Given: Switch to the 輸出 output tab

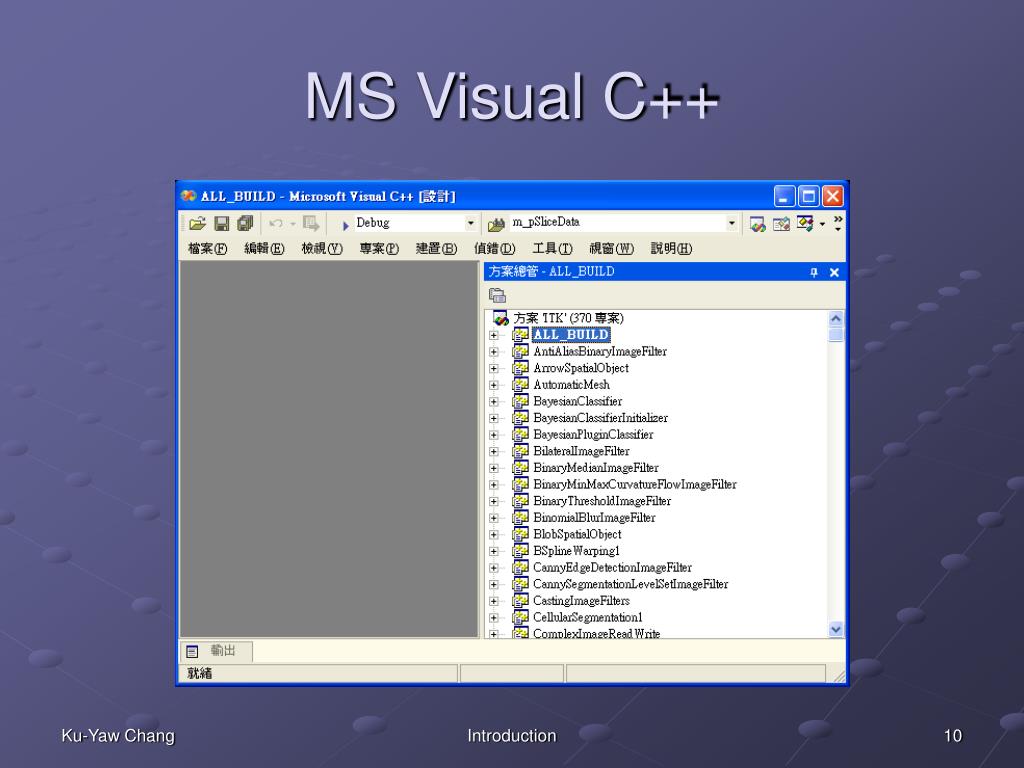Looking at the screenshot, I should (x=216, y=651).
